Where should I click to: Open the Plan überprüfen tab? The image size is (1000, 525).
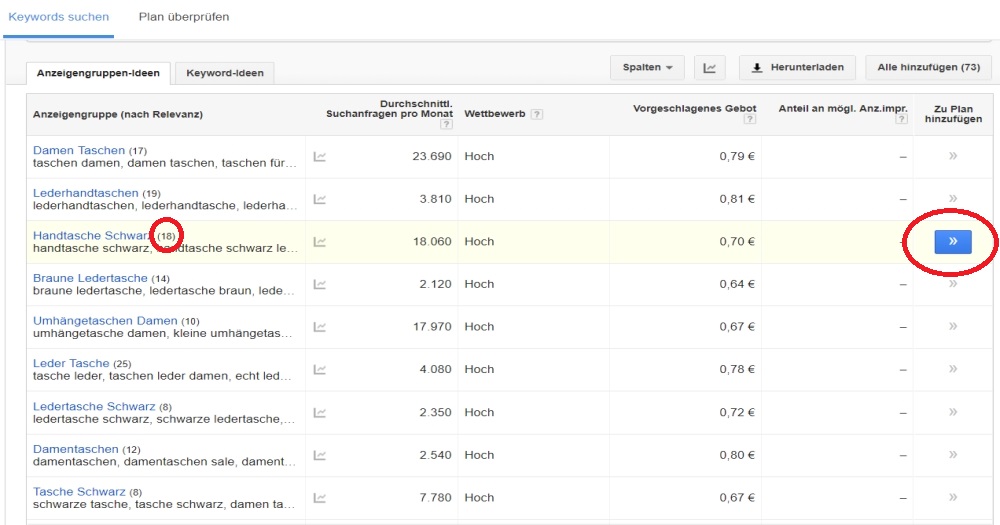(183, 17)
